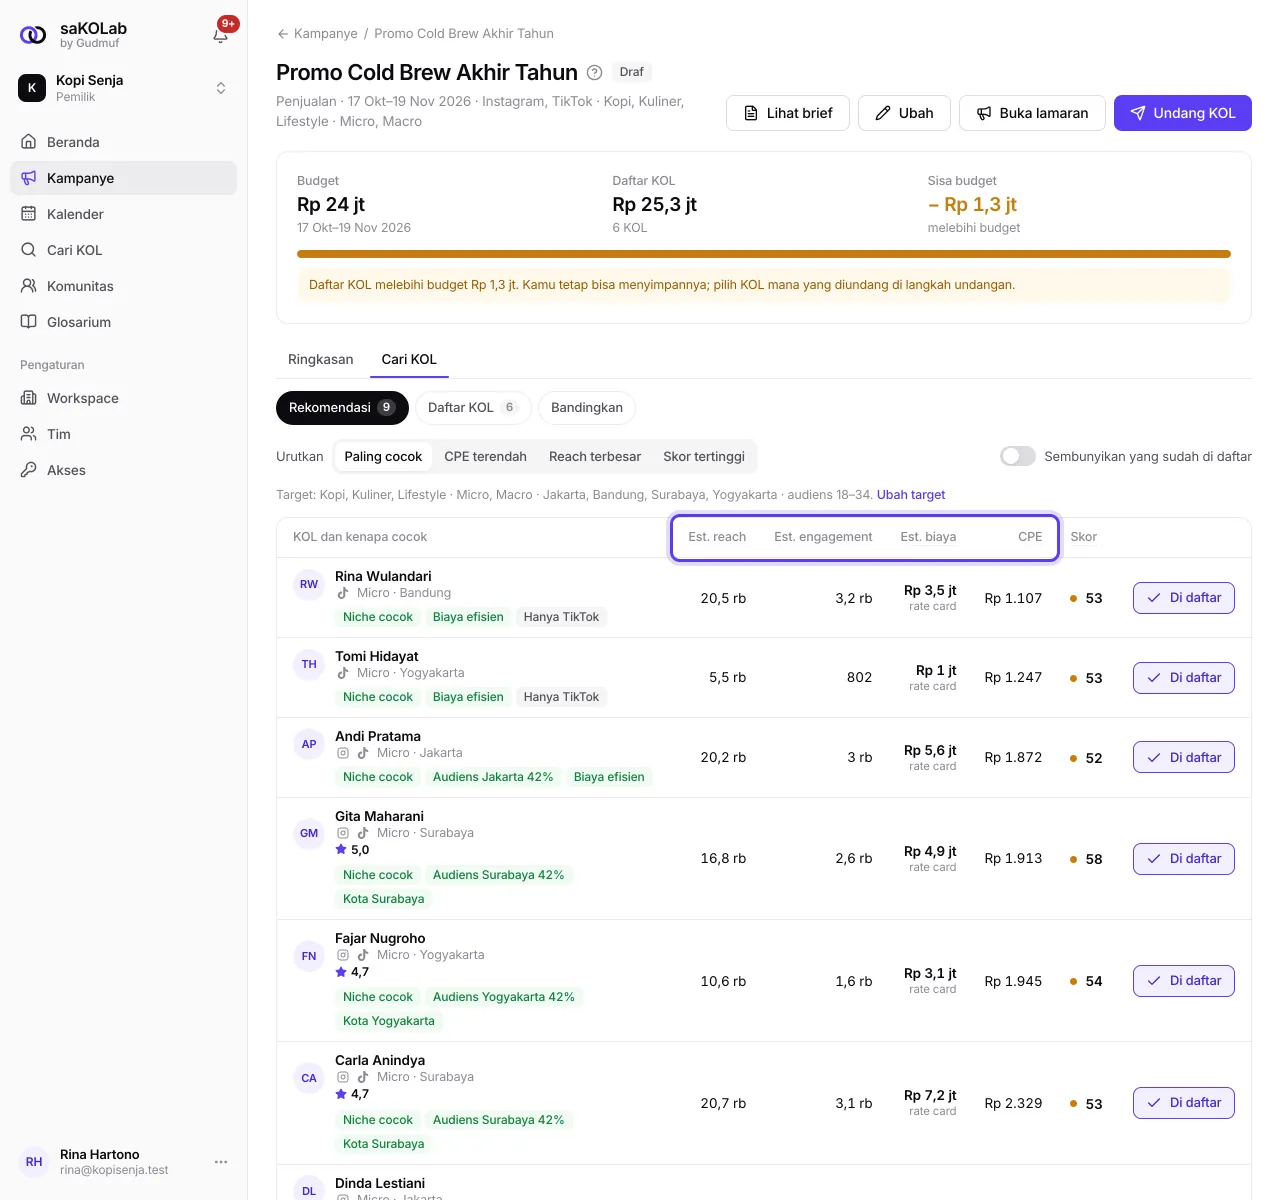This screenshot has width=1280, height=1200.
Task: Click Carla Anindya's CA avatar
Action: (x=309, y=1078)
